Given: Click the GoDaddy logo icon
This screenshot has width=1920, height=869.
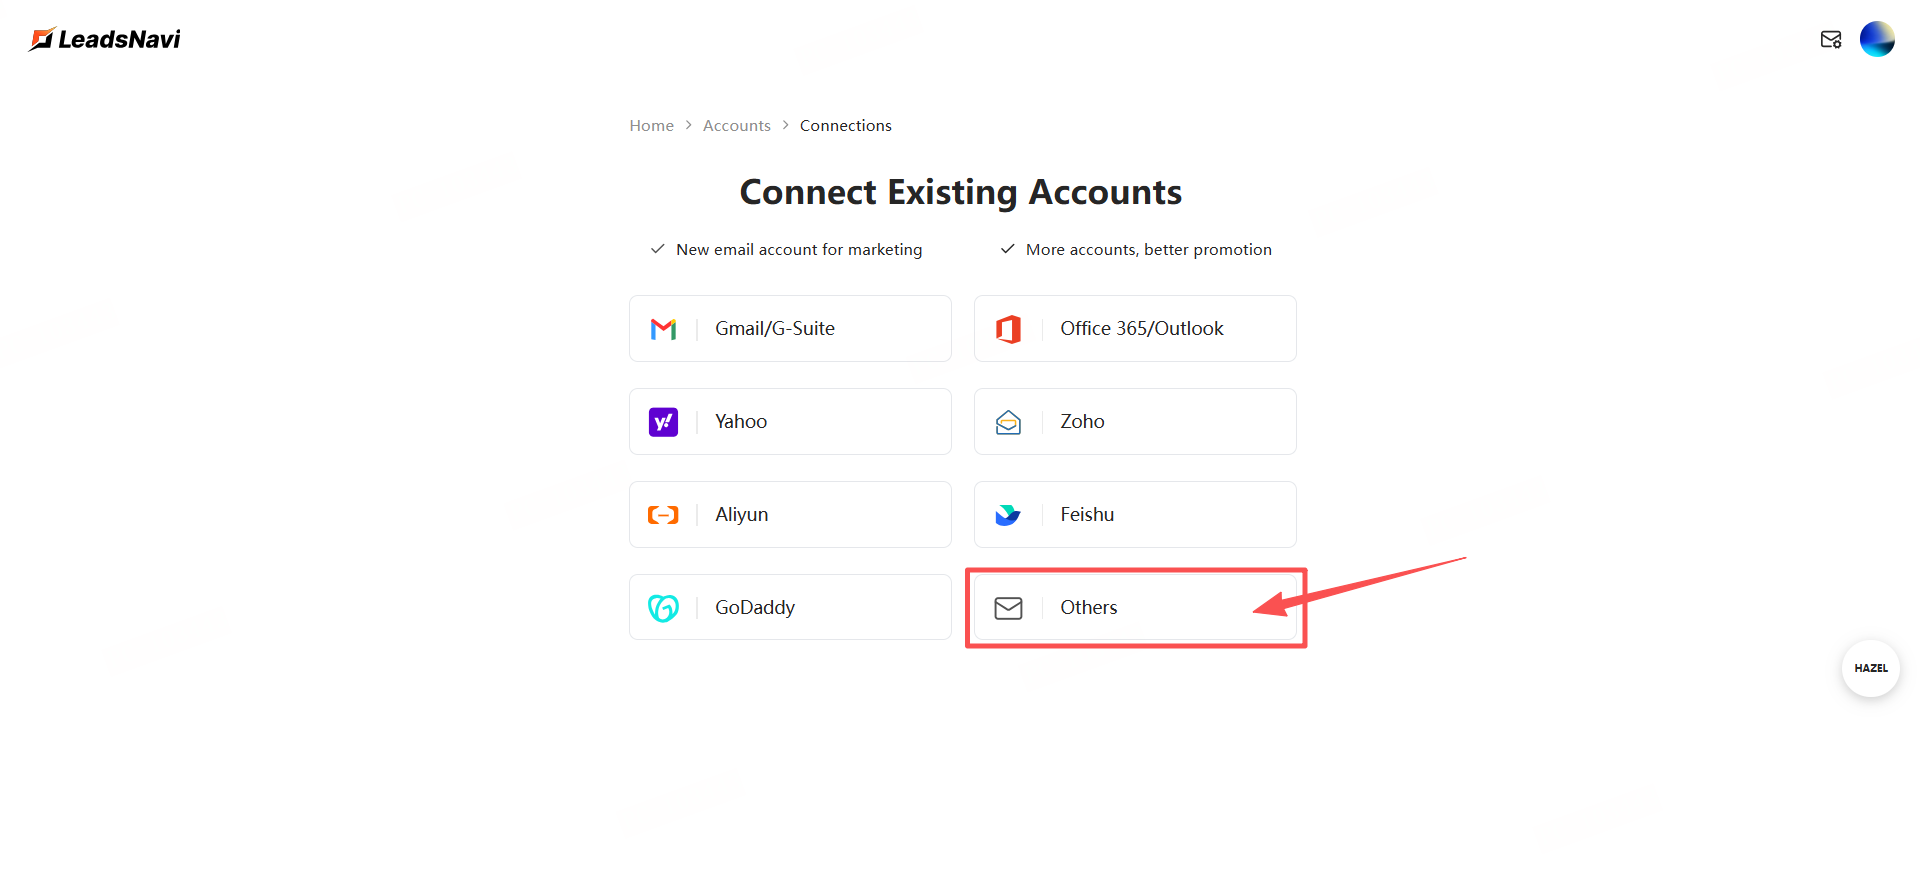Looking at the screenshot, I should click(663, 608).
